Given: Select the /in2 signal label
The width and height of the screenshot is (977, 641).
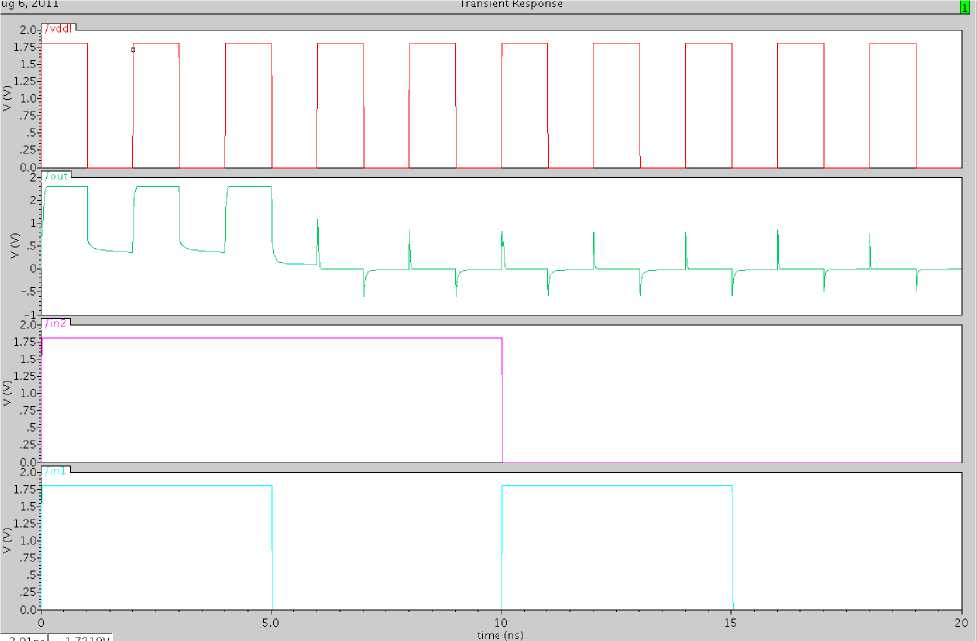Looking at the screenshot, I should point(57,323).
